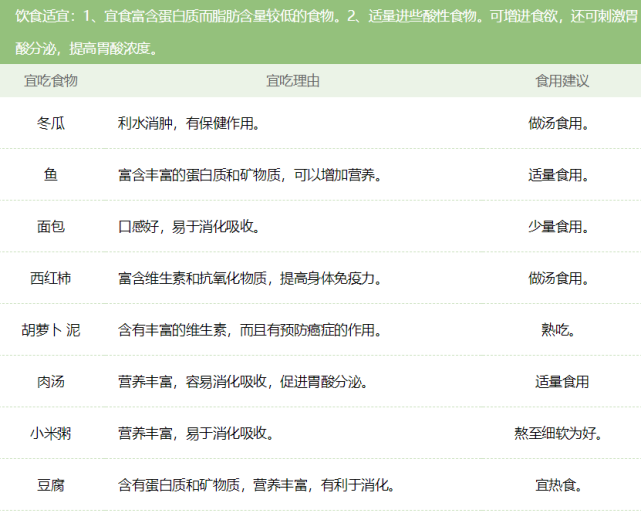Select 小米粥 reason 营养丰富，易于消化吸收
The image size is (641, 513).
196,433
